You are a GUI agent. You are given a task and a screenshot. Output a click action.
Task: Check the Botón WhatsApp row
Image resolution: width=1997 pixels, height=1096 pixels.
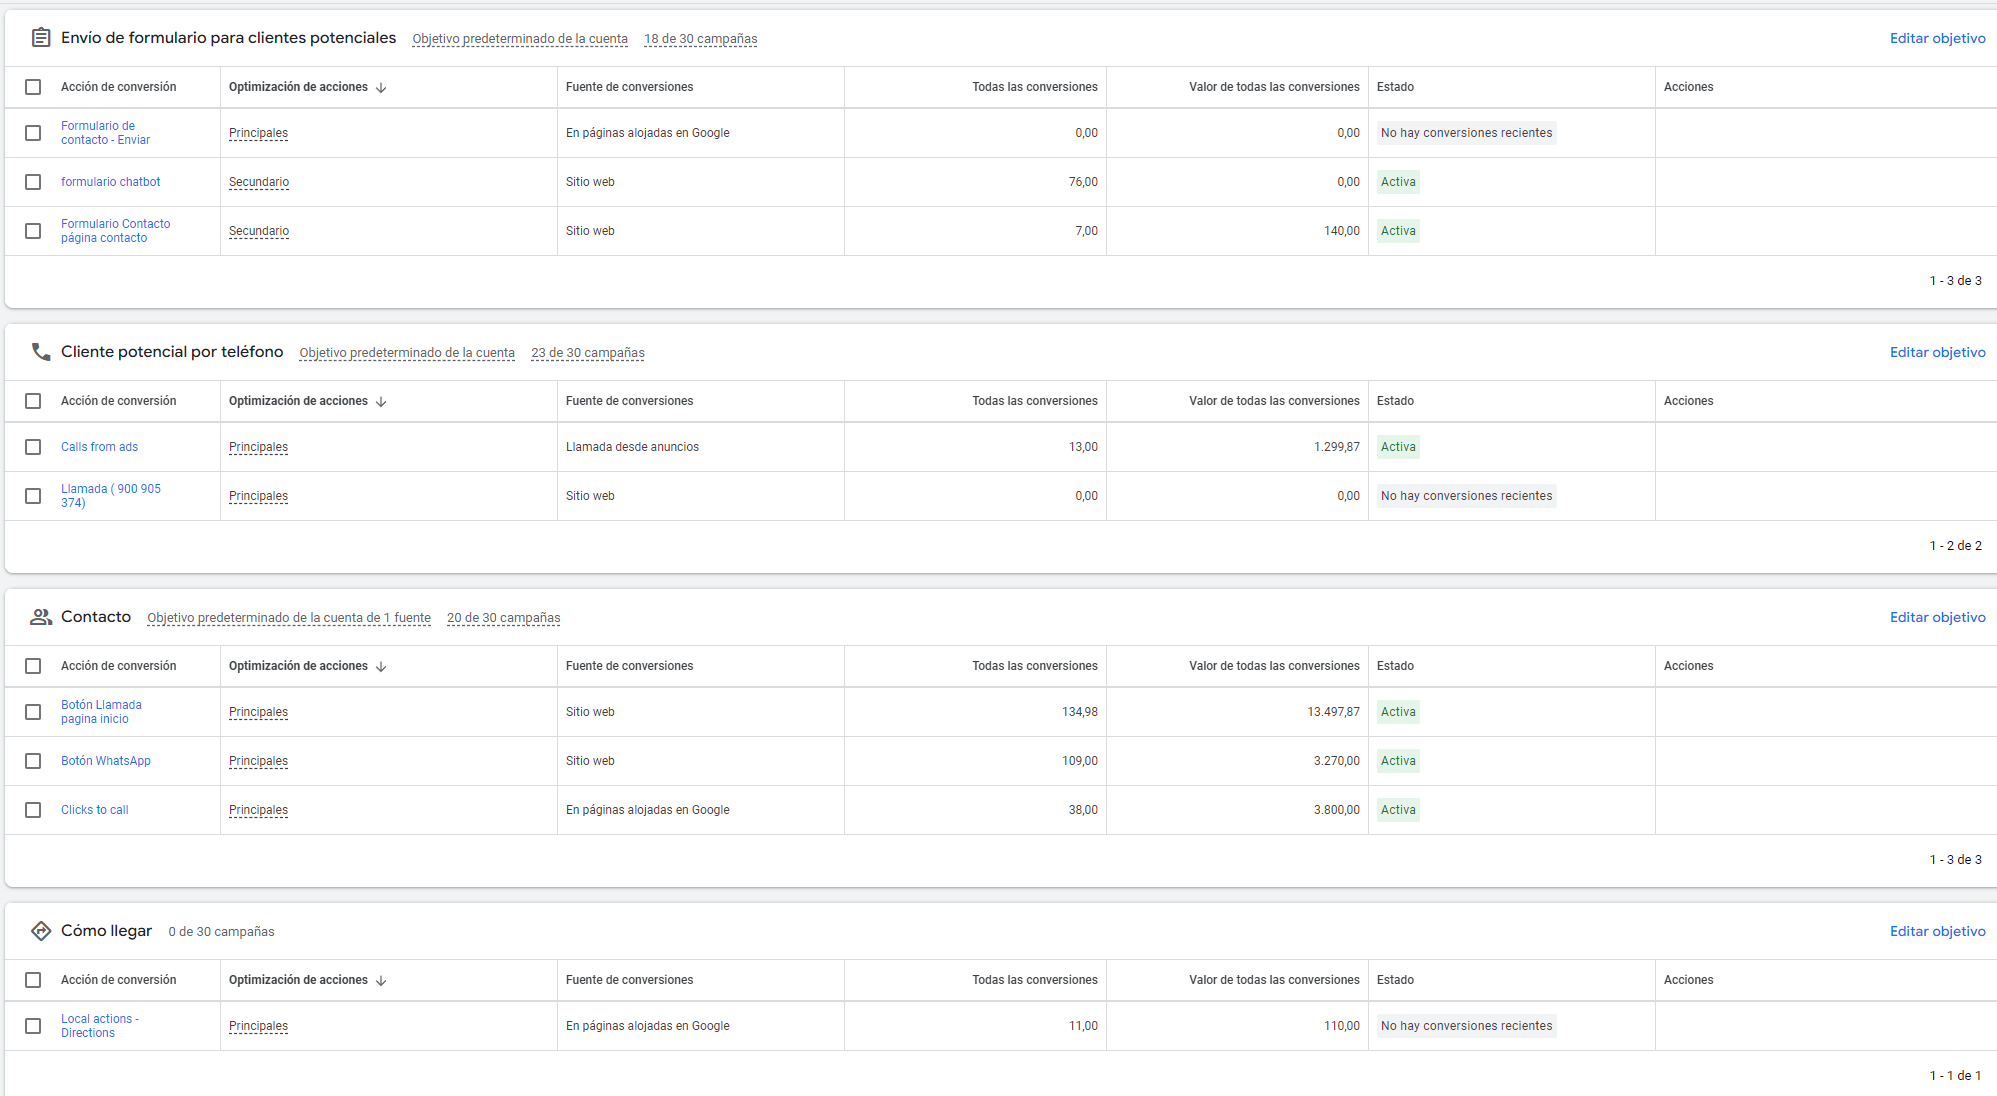pos(33,761)
